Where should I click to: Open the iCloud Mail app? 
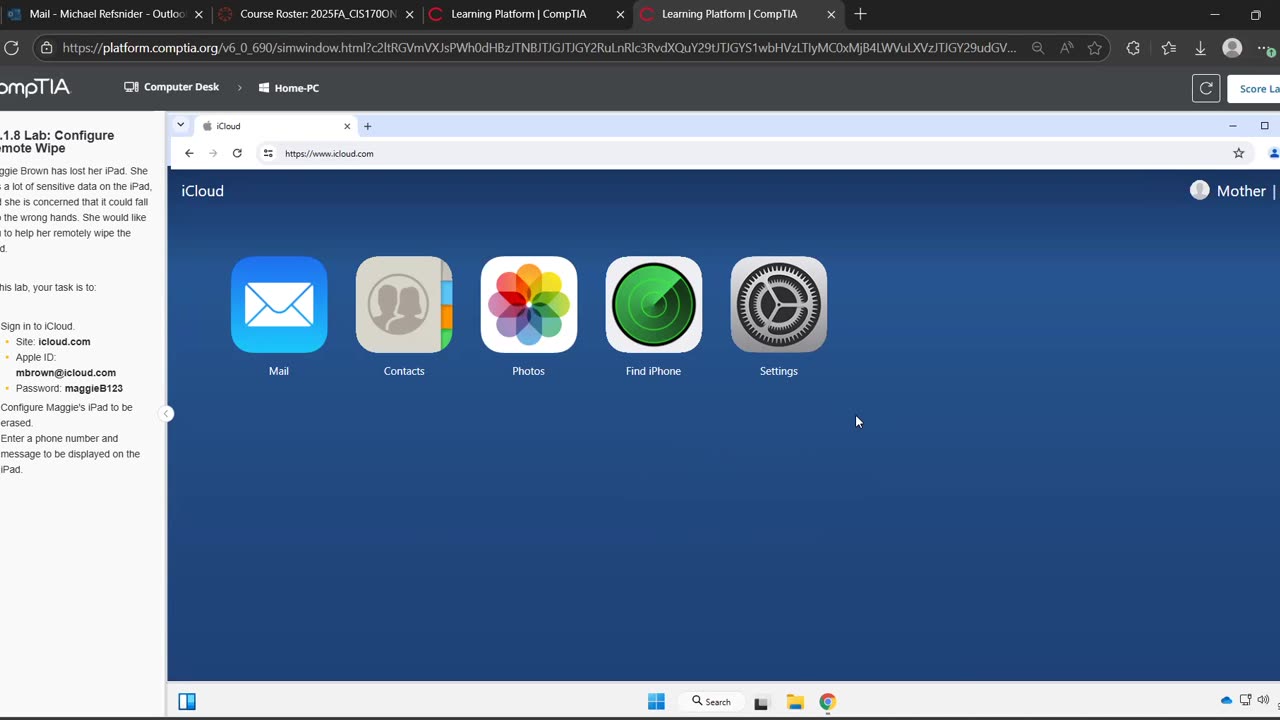(x=279, y=305)
